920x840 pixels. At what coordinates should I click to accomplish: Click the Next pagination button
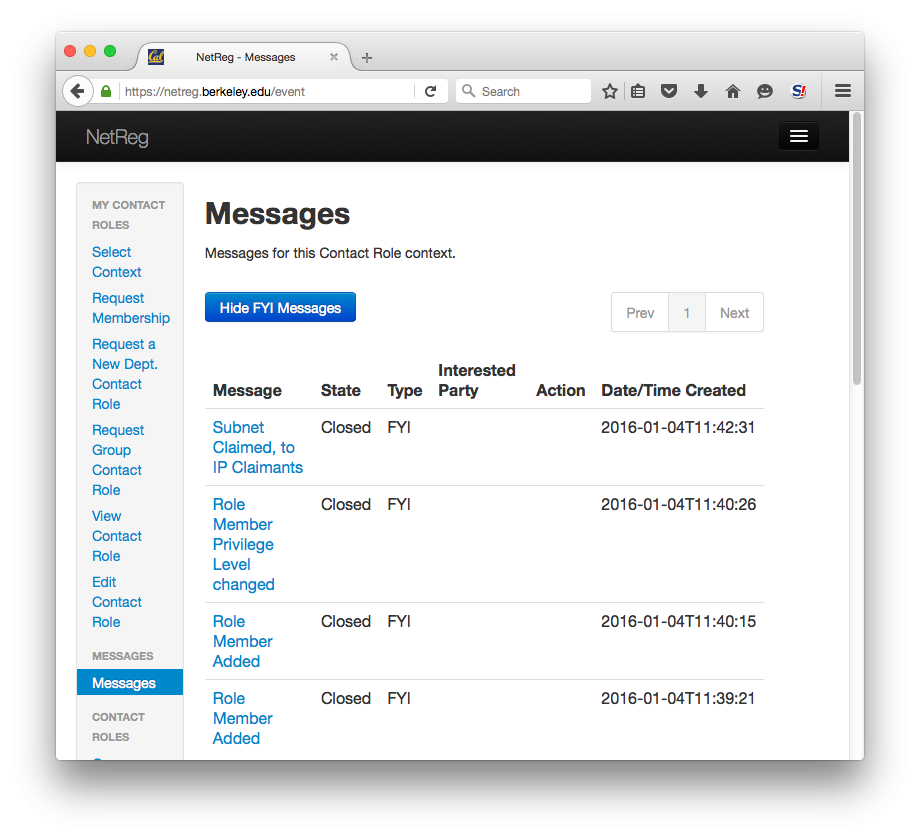(735, 313)
